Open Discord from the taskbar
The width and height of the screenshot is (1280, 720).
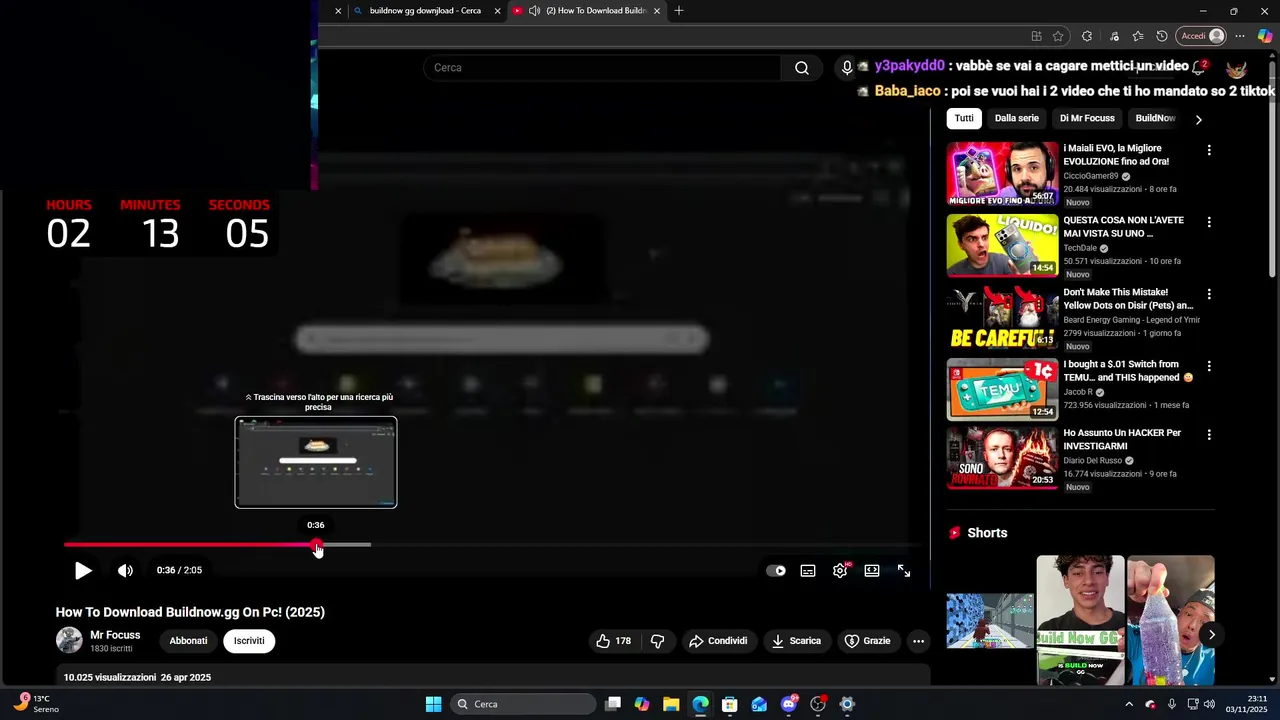pyautogui.click(x=789, y=704)
